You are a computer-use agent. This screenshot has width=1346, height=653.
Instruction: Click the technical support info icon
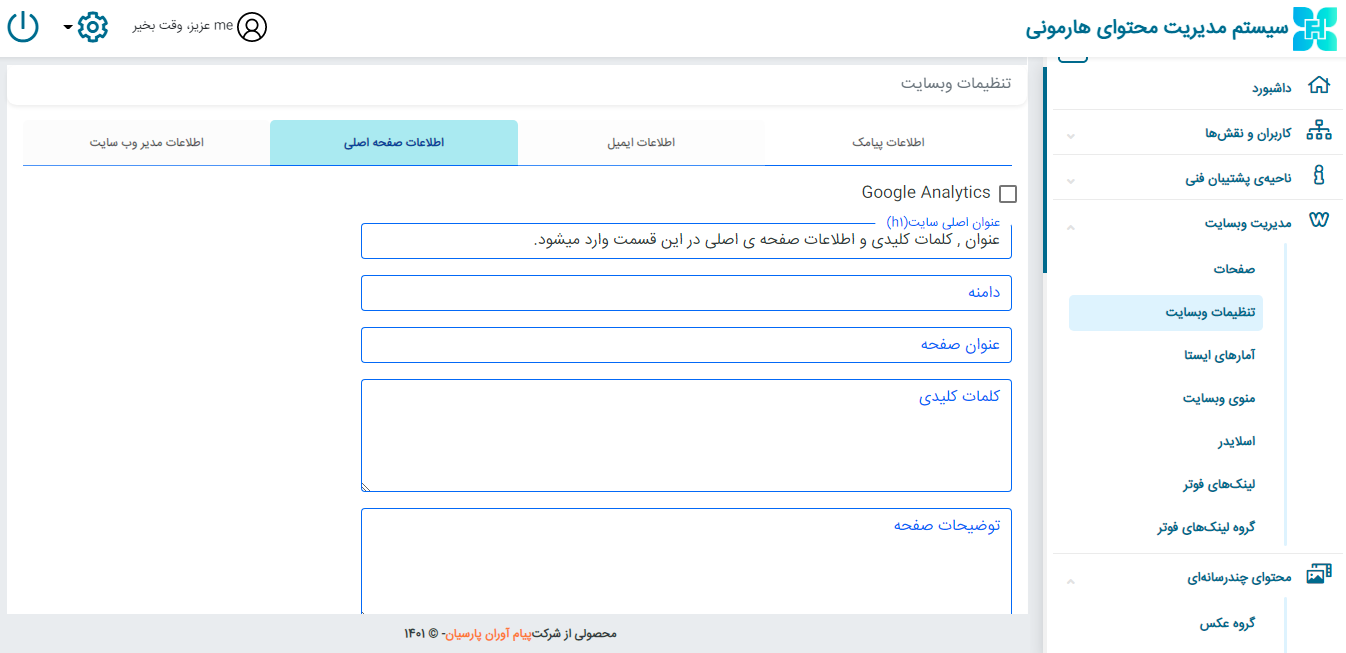tap(1319, 177)
